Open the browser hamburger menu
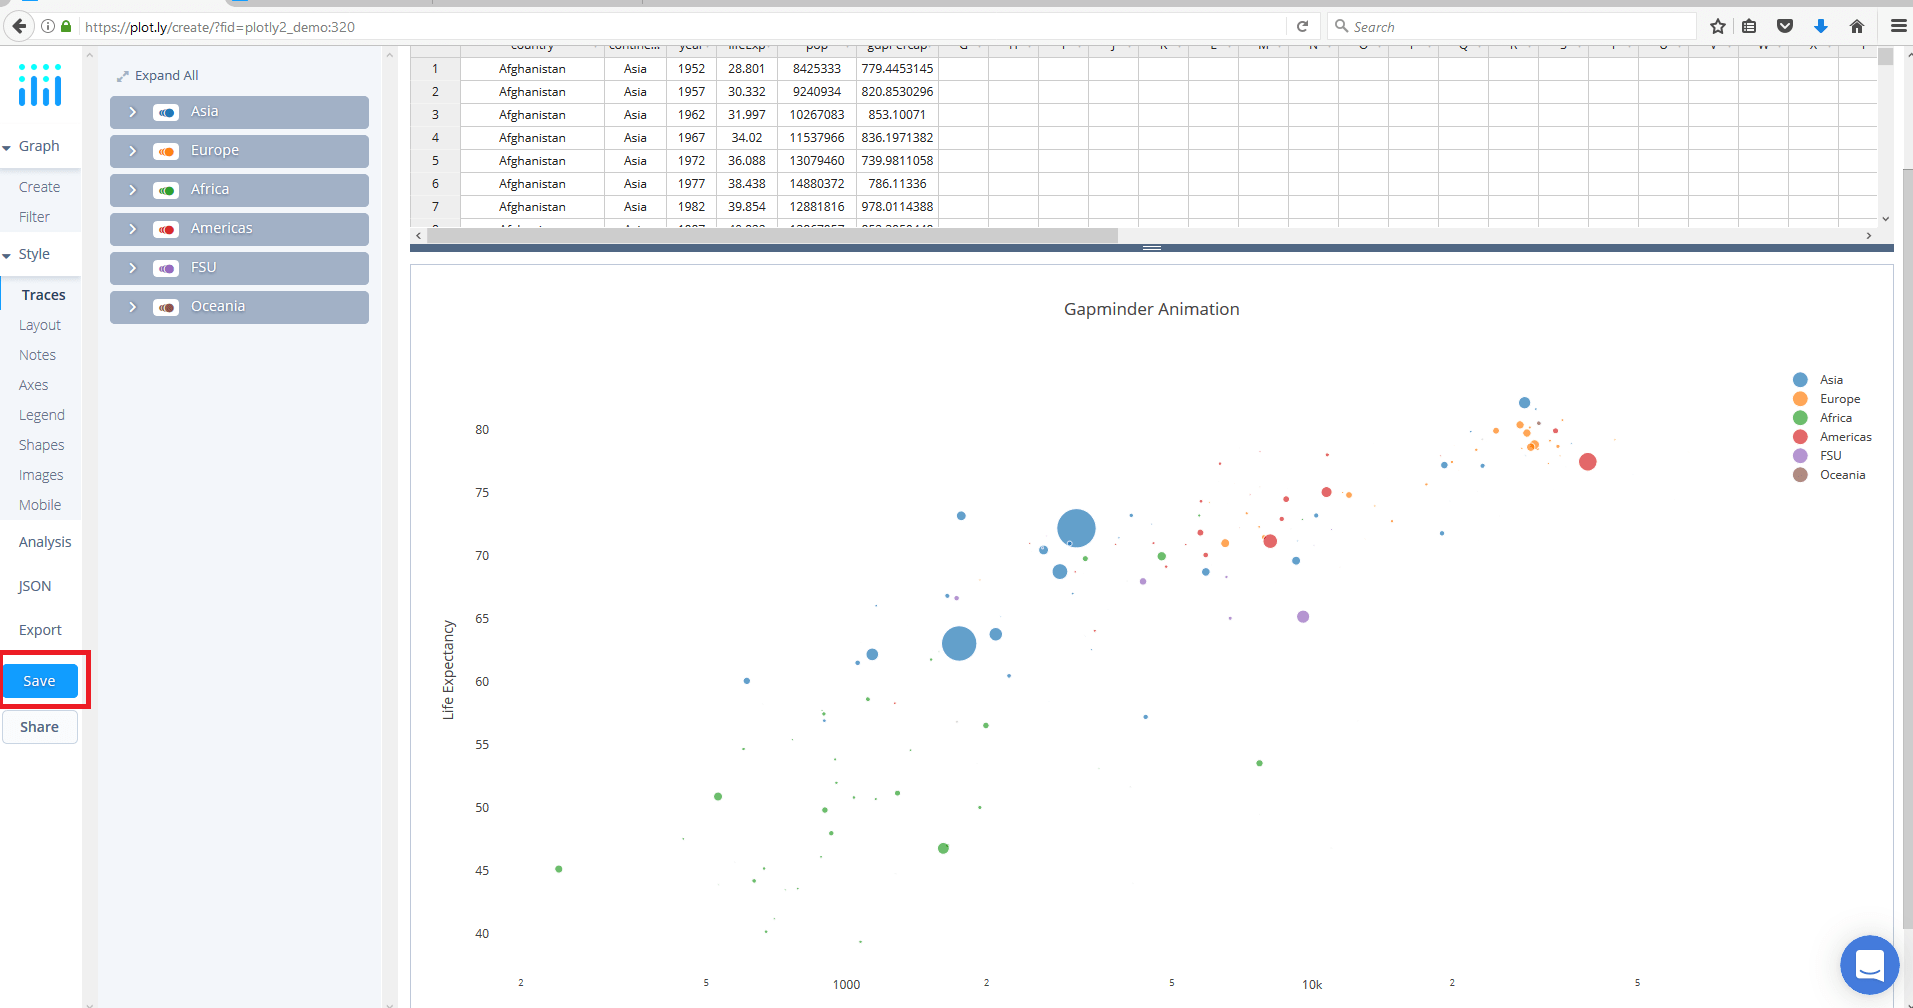The image size is (1913, 1008). (1897, 26)
